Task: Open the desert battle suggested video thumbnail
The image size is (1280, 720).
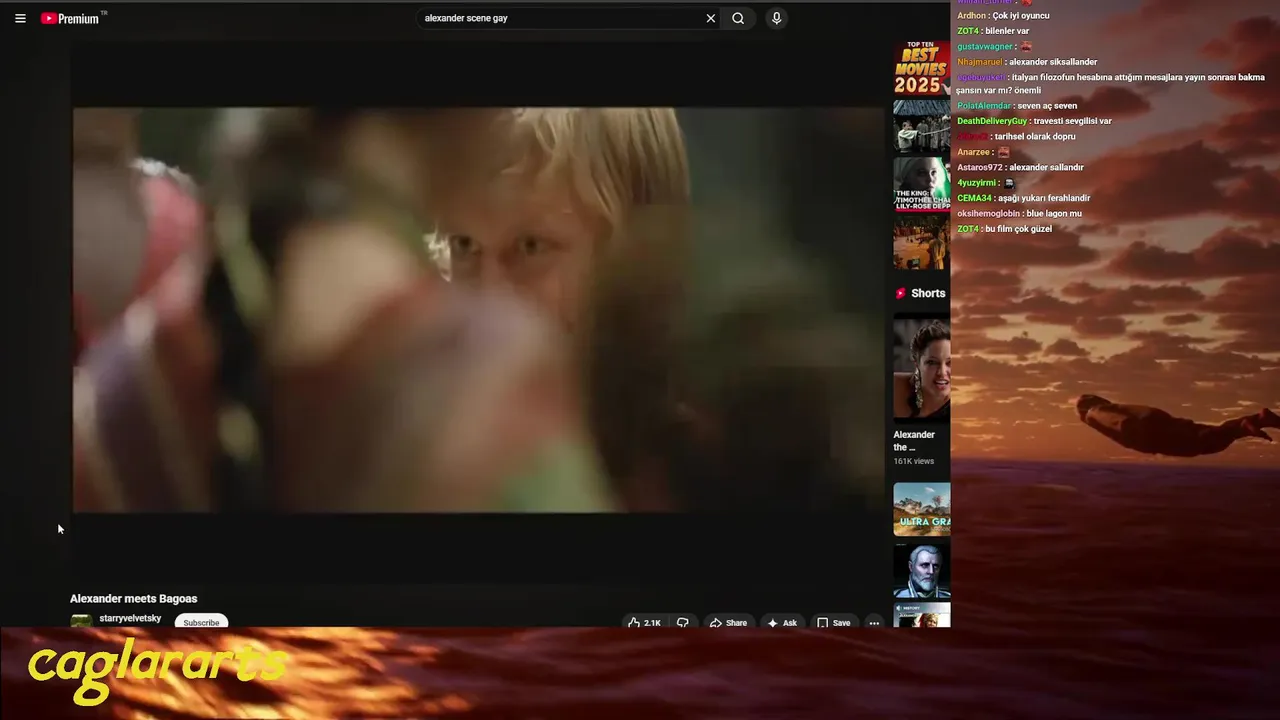Action: click(x=921, y=242)
